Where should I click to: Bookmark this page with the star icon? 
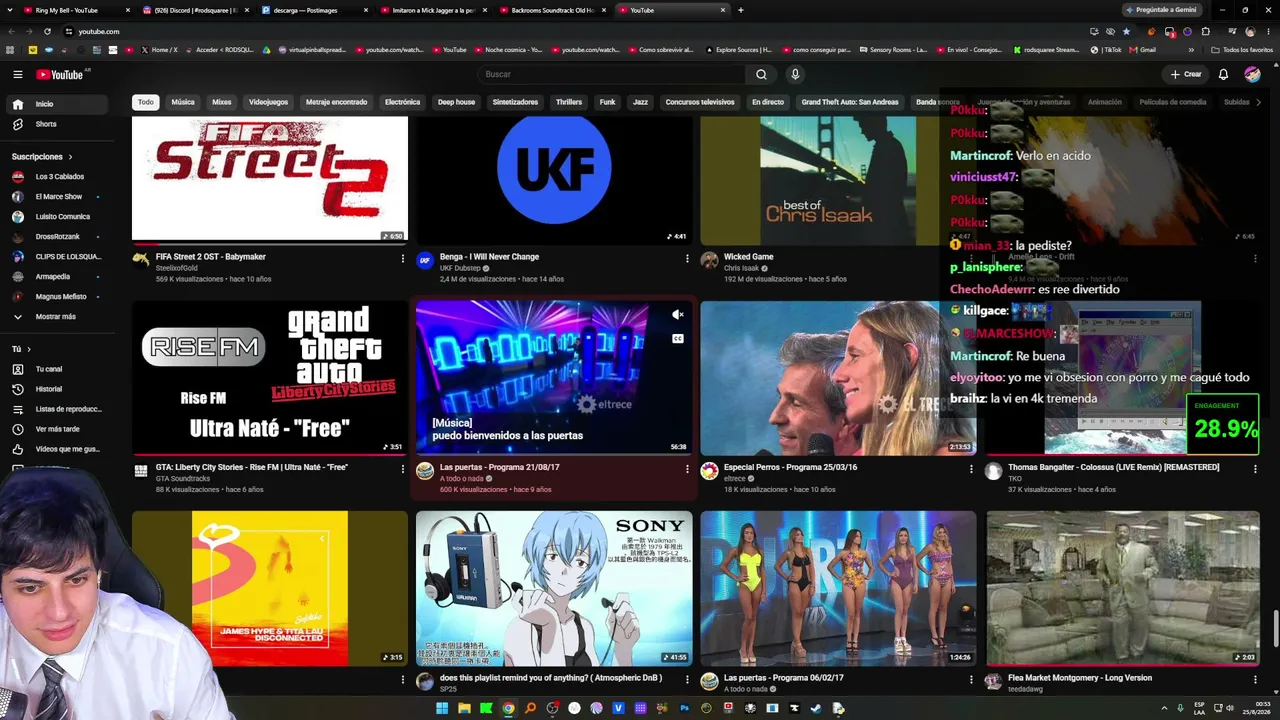point(1127,31)
